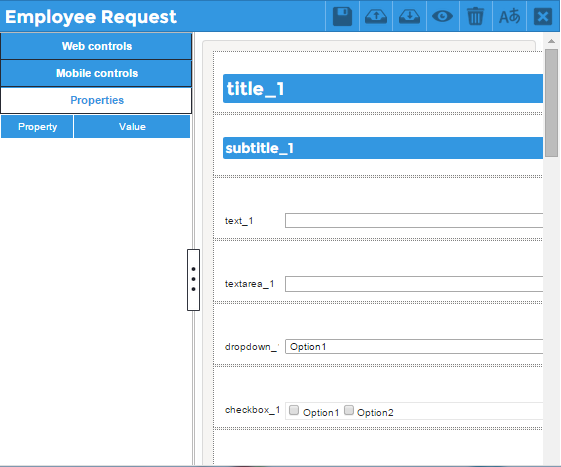Click the upload tray icon

376,17
